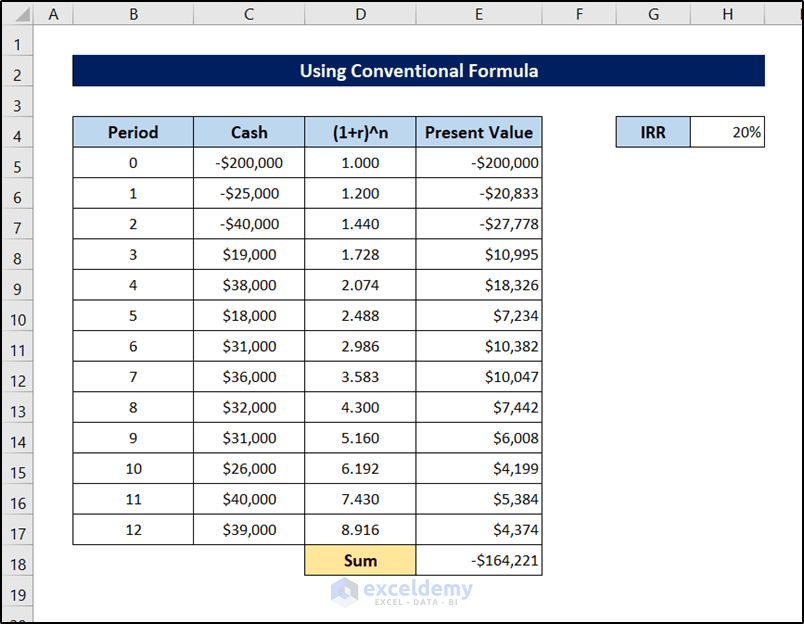Select the (1+r)^n header cell
Screen dimensions: 804x624
click(360, 132)
